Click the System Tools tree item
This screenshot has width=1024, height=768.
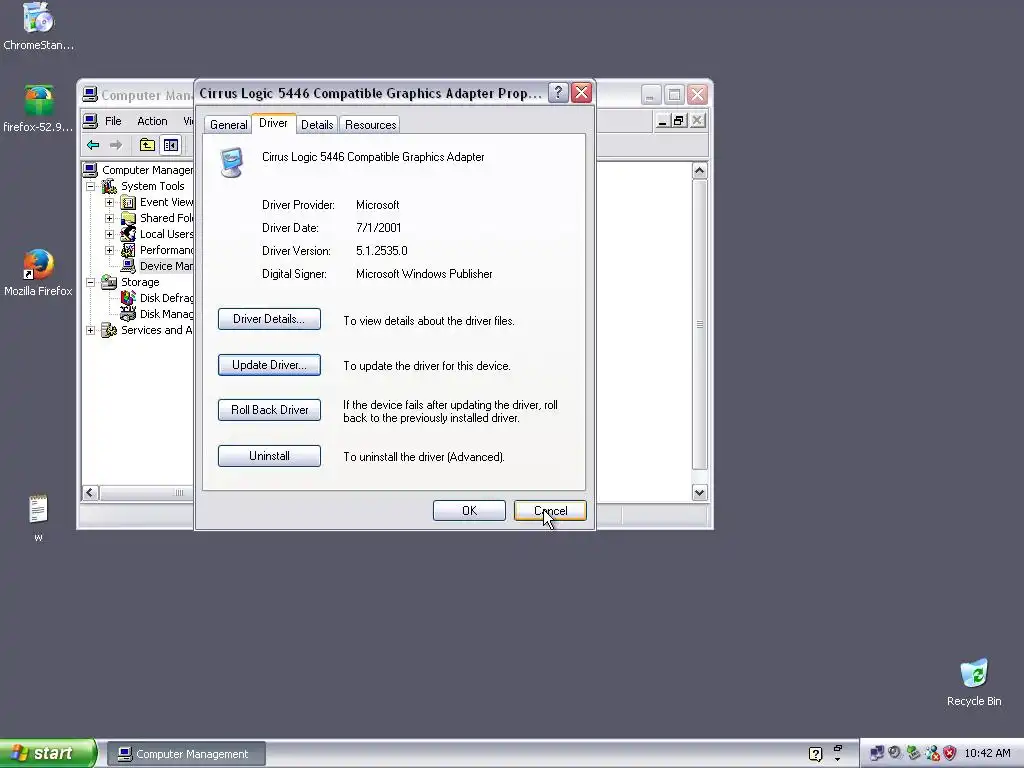pyautogui.click(x=152, y=186)
